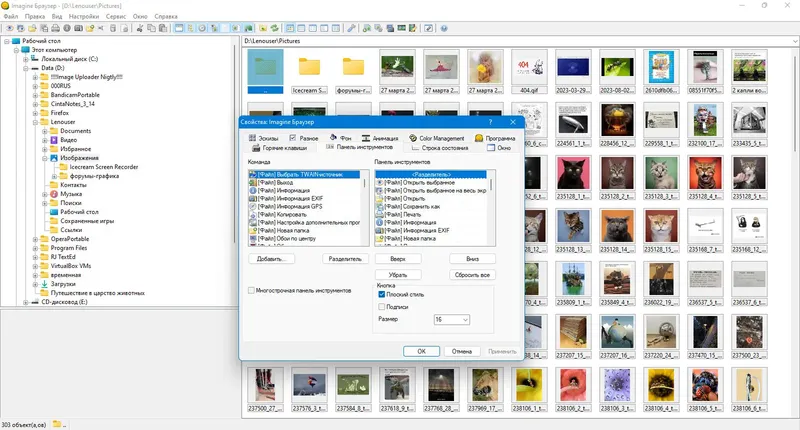The width and height of the screenshot is (800, 430).
Task: Click the yellow Программа tab icon
Action: [479, 138]
